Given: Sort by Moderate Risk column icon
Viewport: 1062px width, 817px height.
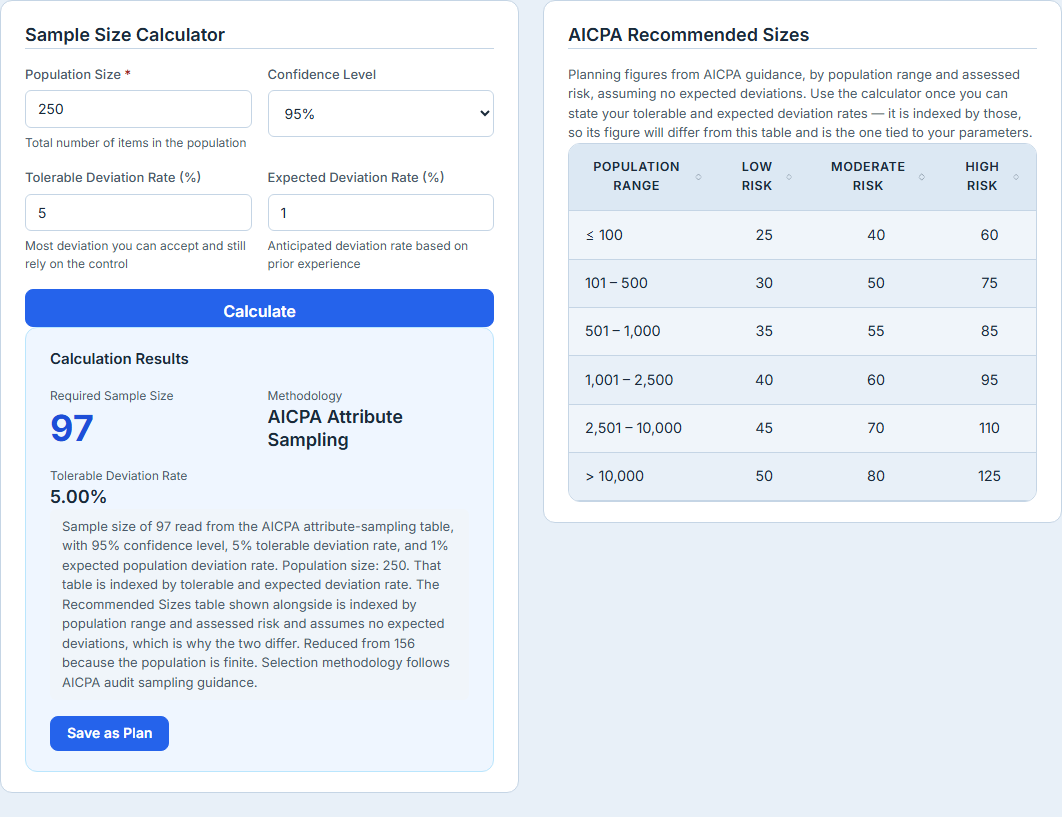Looking at the screenshot, I should [x=922, y=177].
